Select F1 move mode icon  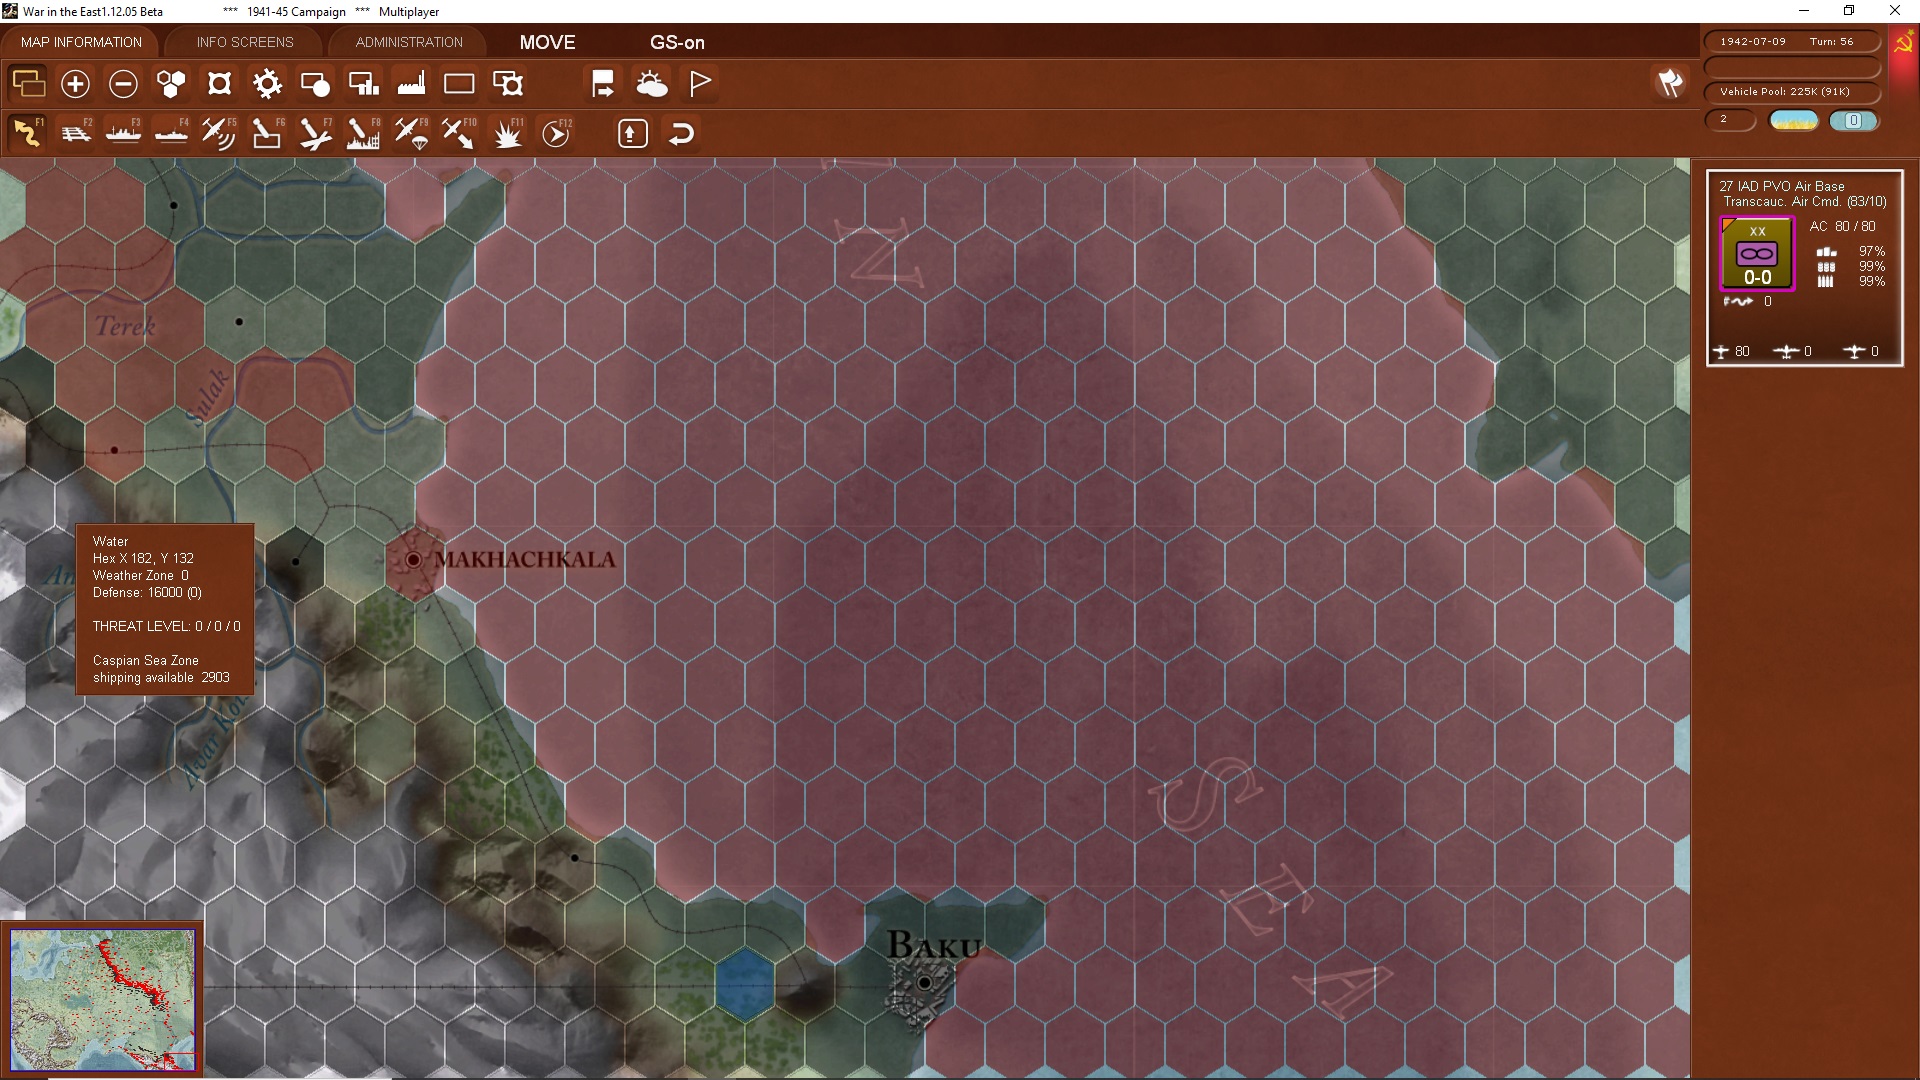pos(28,133)
